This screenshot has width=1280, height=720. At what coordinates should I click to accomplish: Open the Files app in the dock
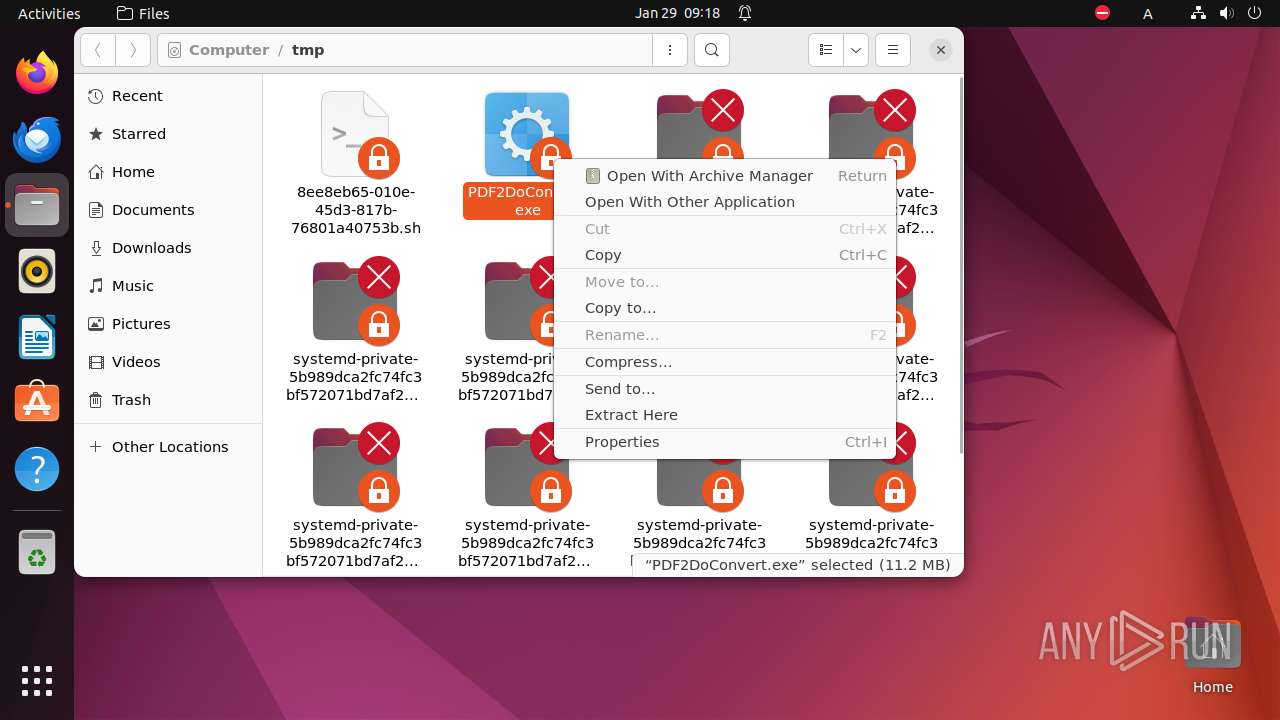[37, 205]
